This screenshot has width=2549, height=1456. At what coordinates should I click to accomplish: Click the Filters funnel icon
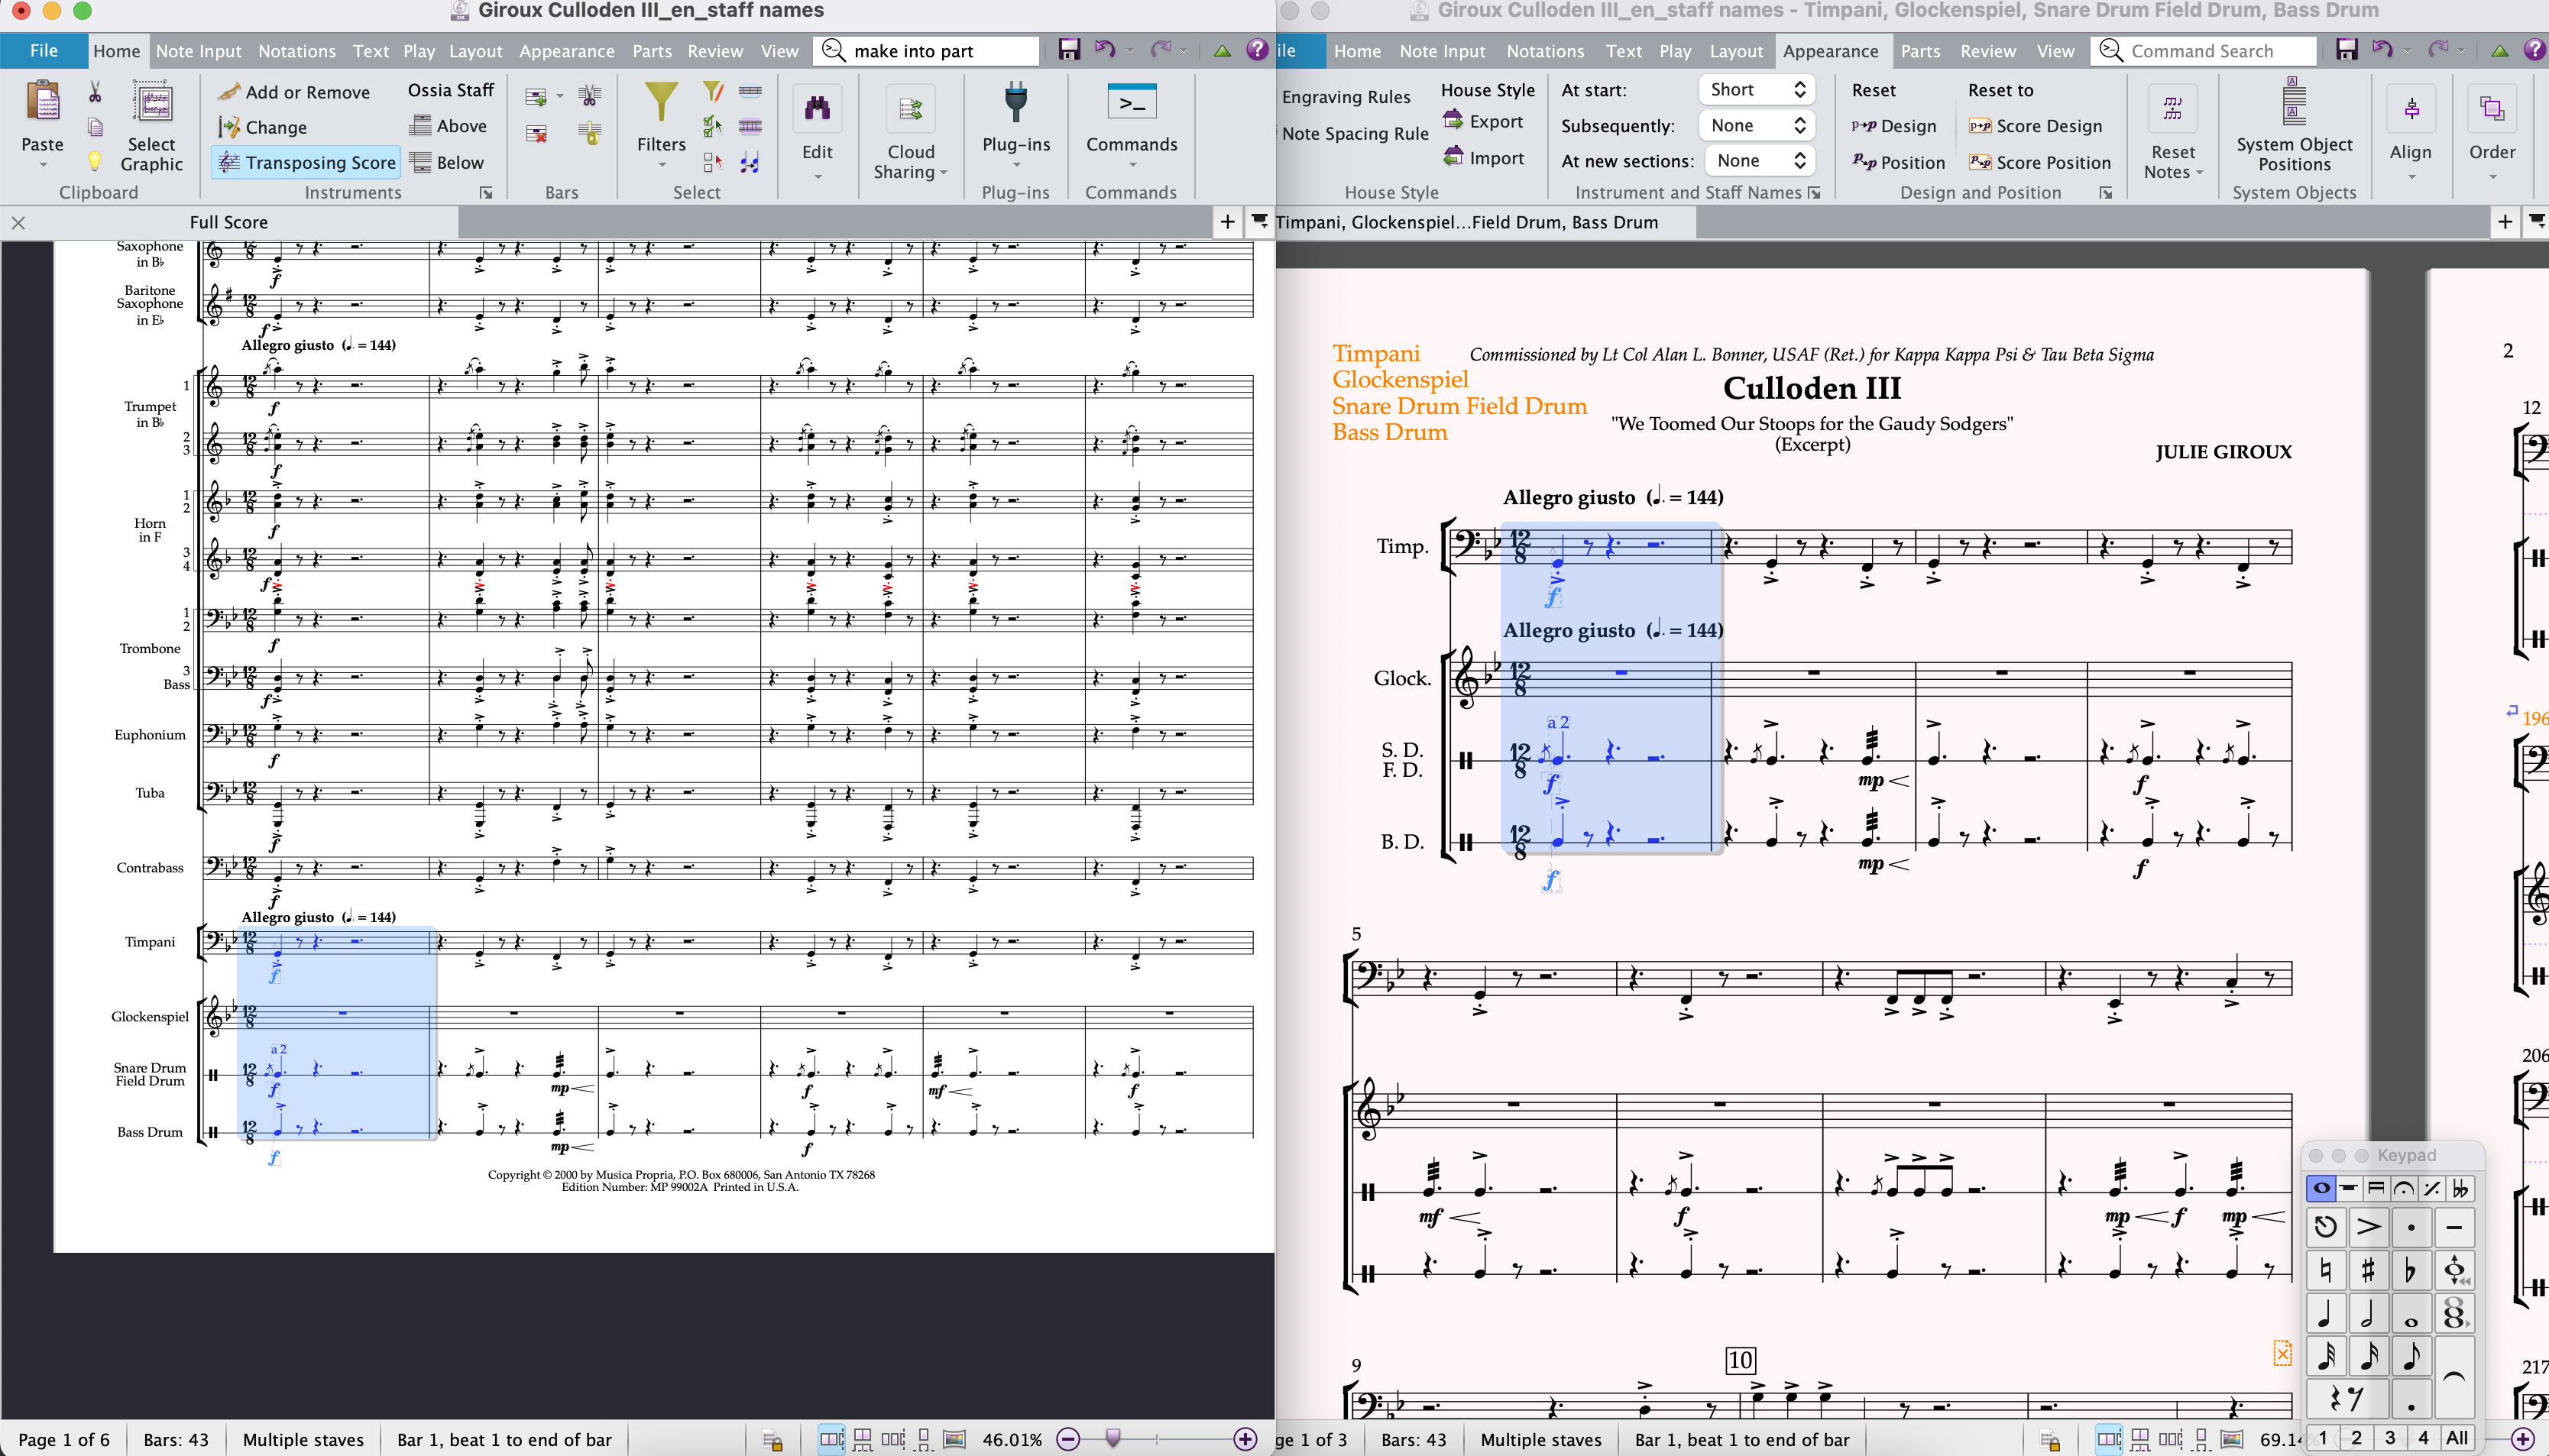(660, 103)
